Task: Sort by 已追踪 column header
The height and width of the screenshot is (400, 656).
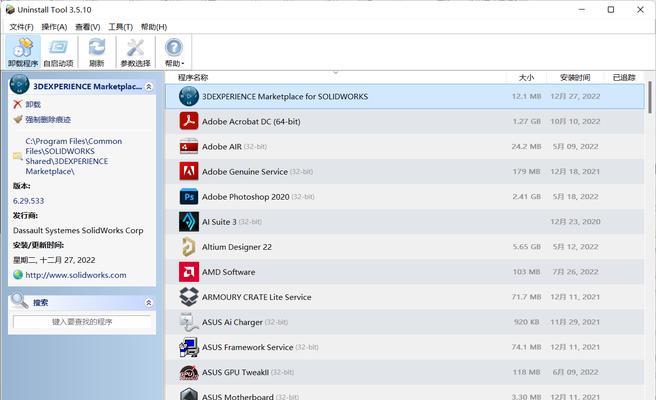Action: (x=624, y=77)
